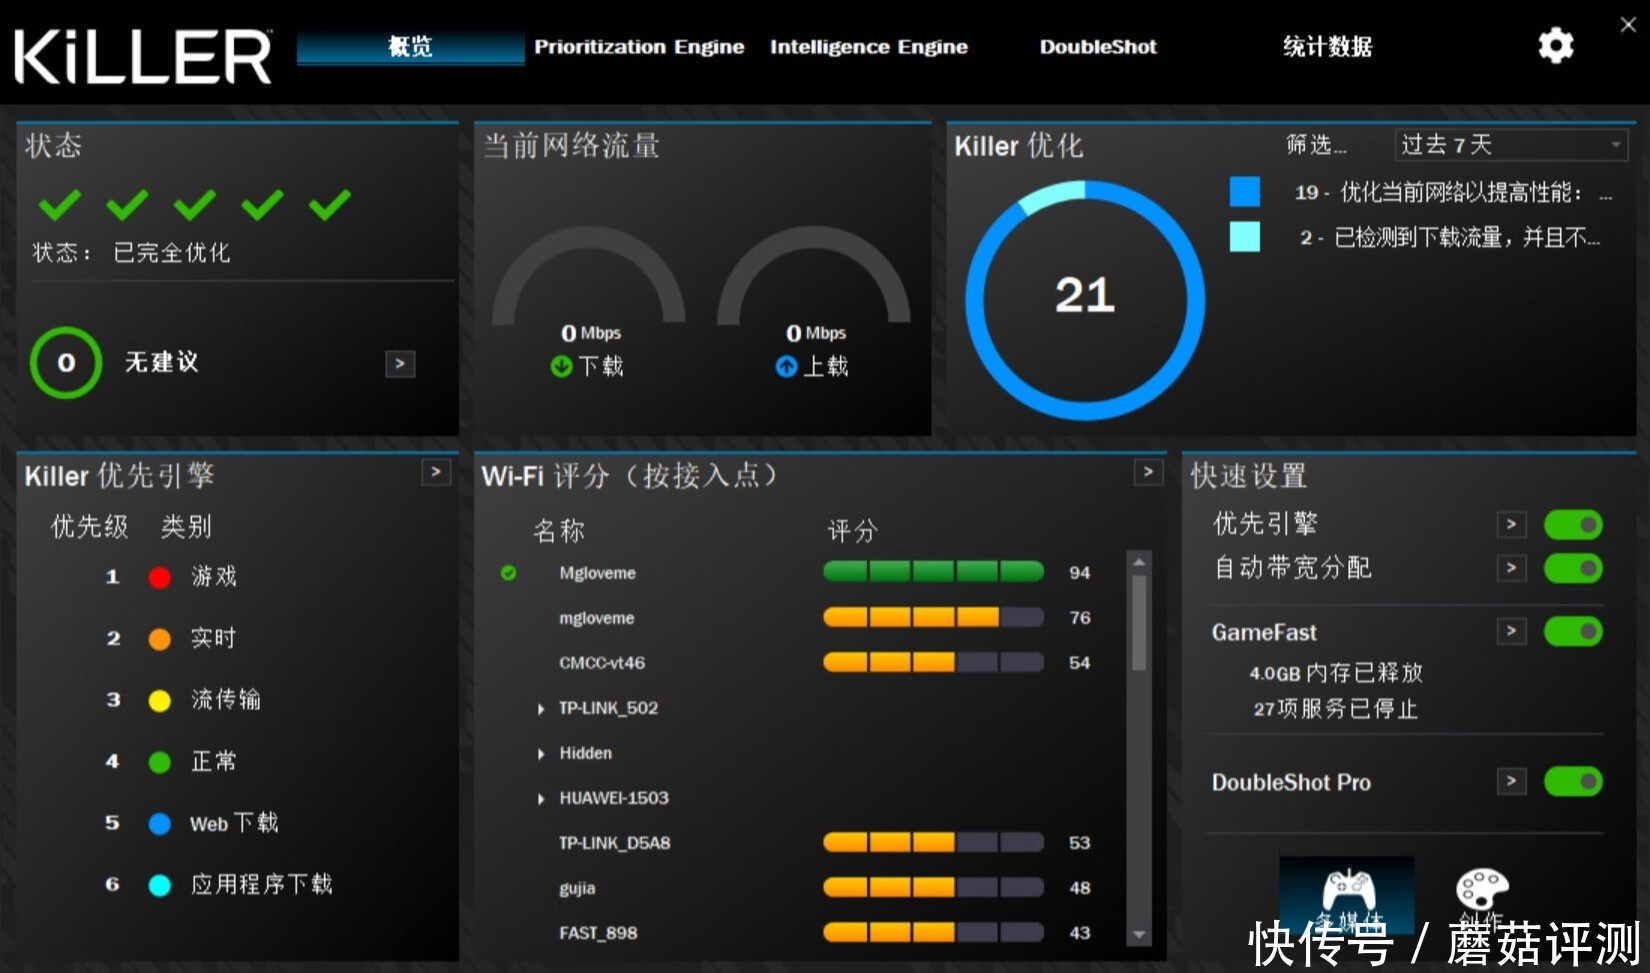This screenshot has width=1650, height=973.
Task: Disable the GameFast toggle
Action: pos(1573,631)
